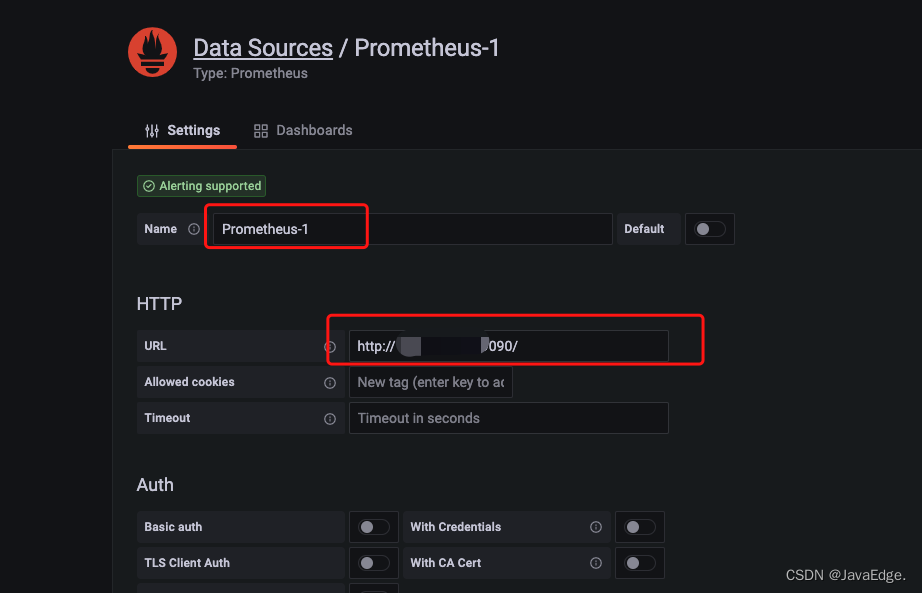Switch to the Settings tab
The image size is (922, 593).
(183, 131)
